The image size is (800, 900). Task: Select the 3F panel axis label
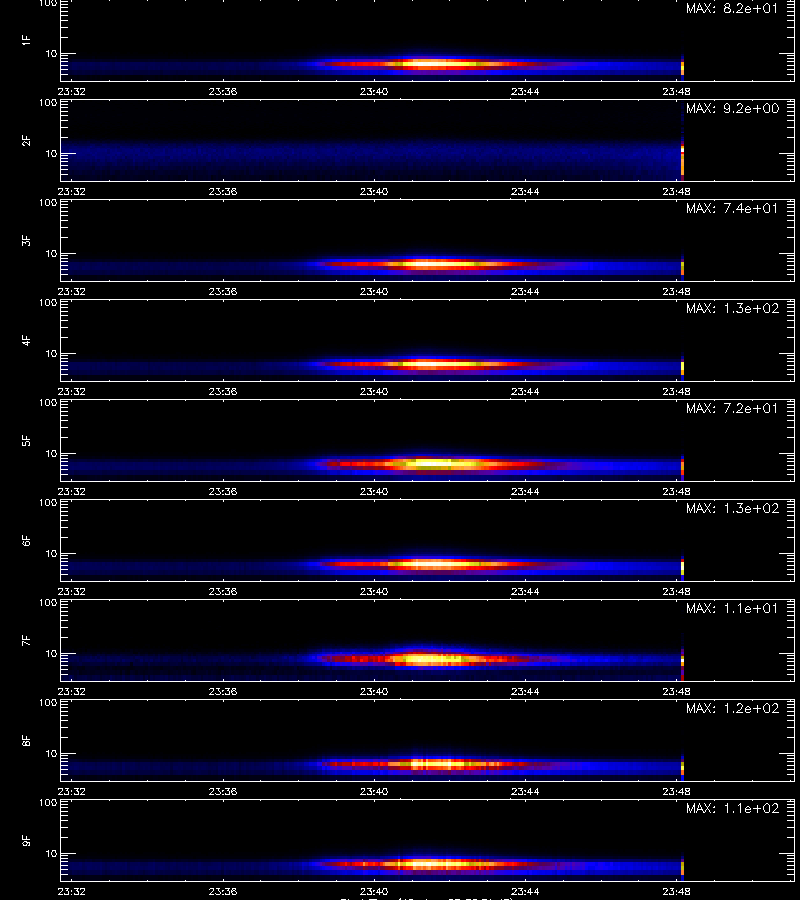(26, 240)
